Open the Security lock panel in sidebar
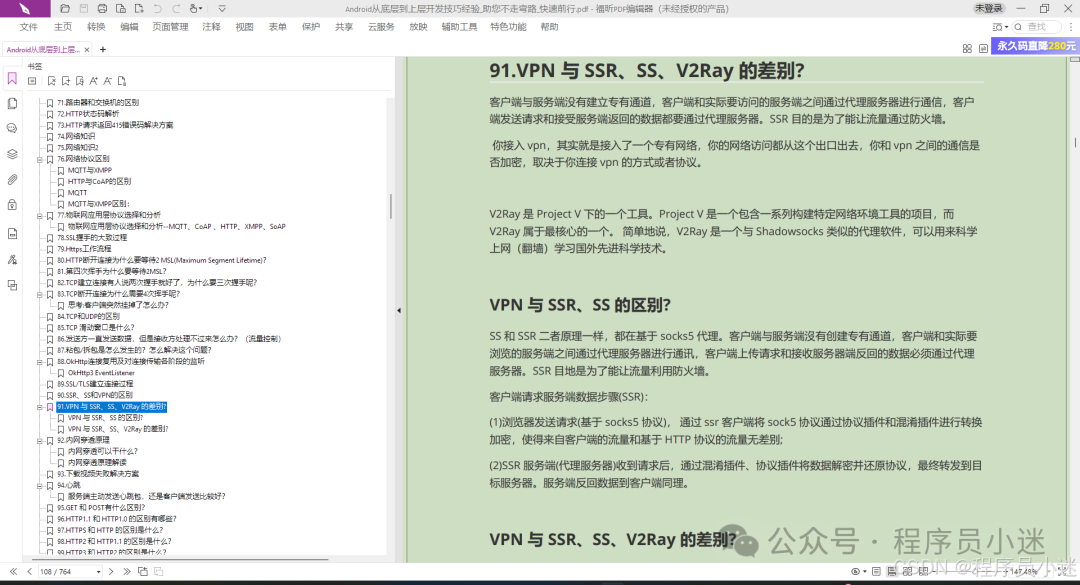1080x585 pixels. tap(12, 205)
